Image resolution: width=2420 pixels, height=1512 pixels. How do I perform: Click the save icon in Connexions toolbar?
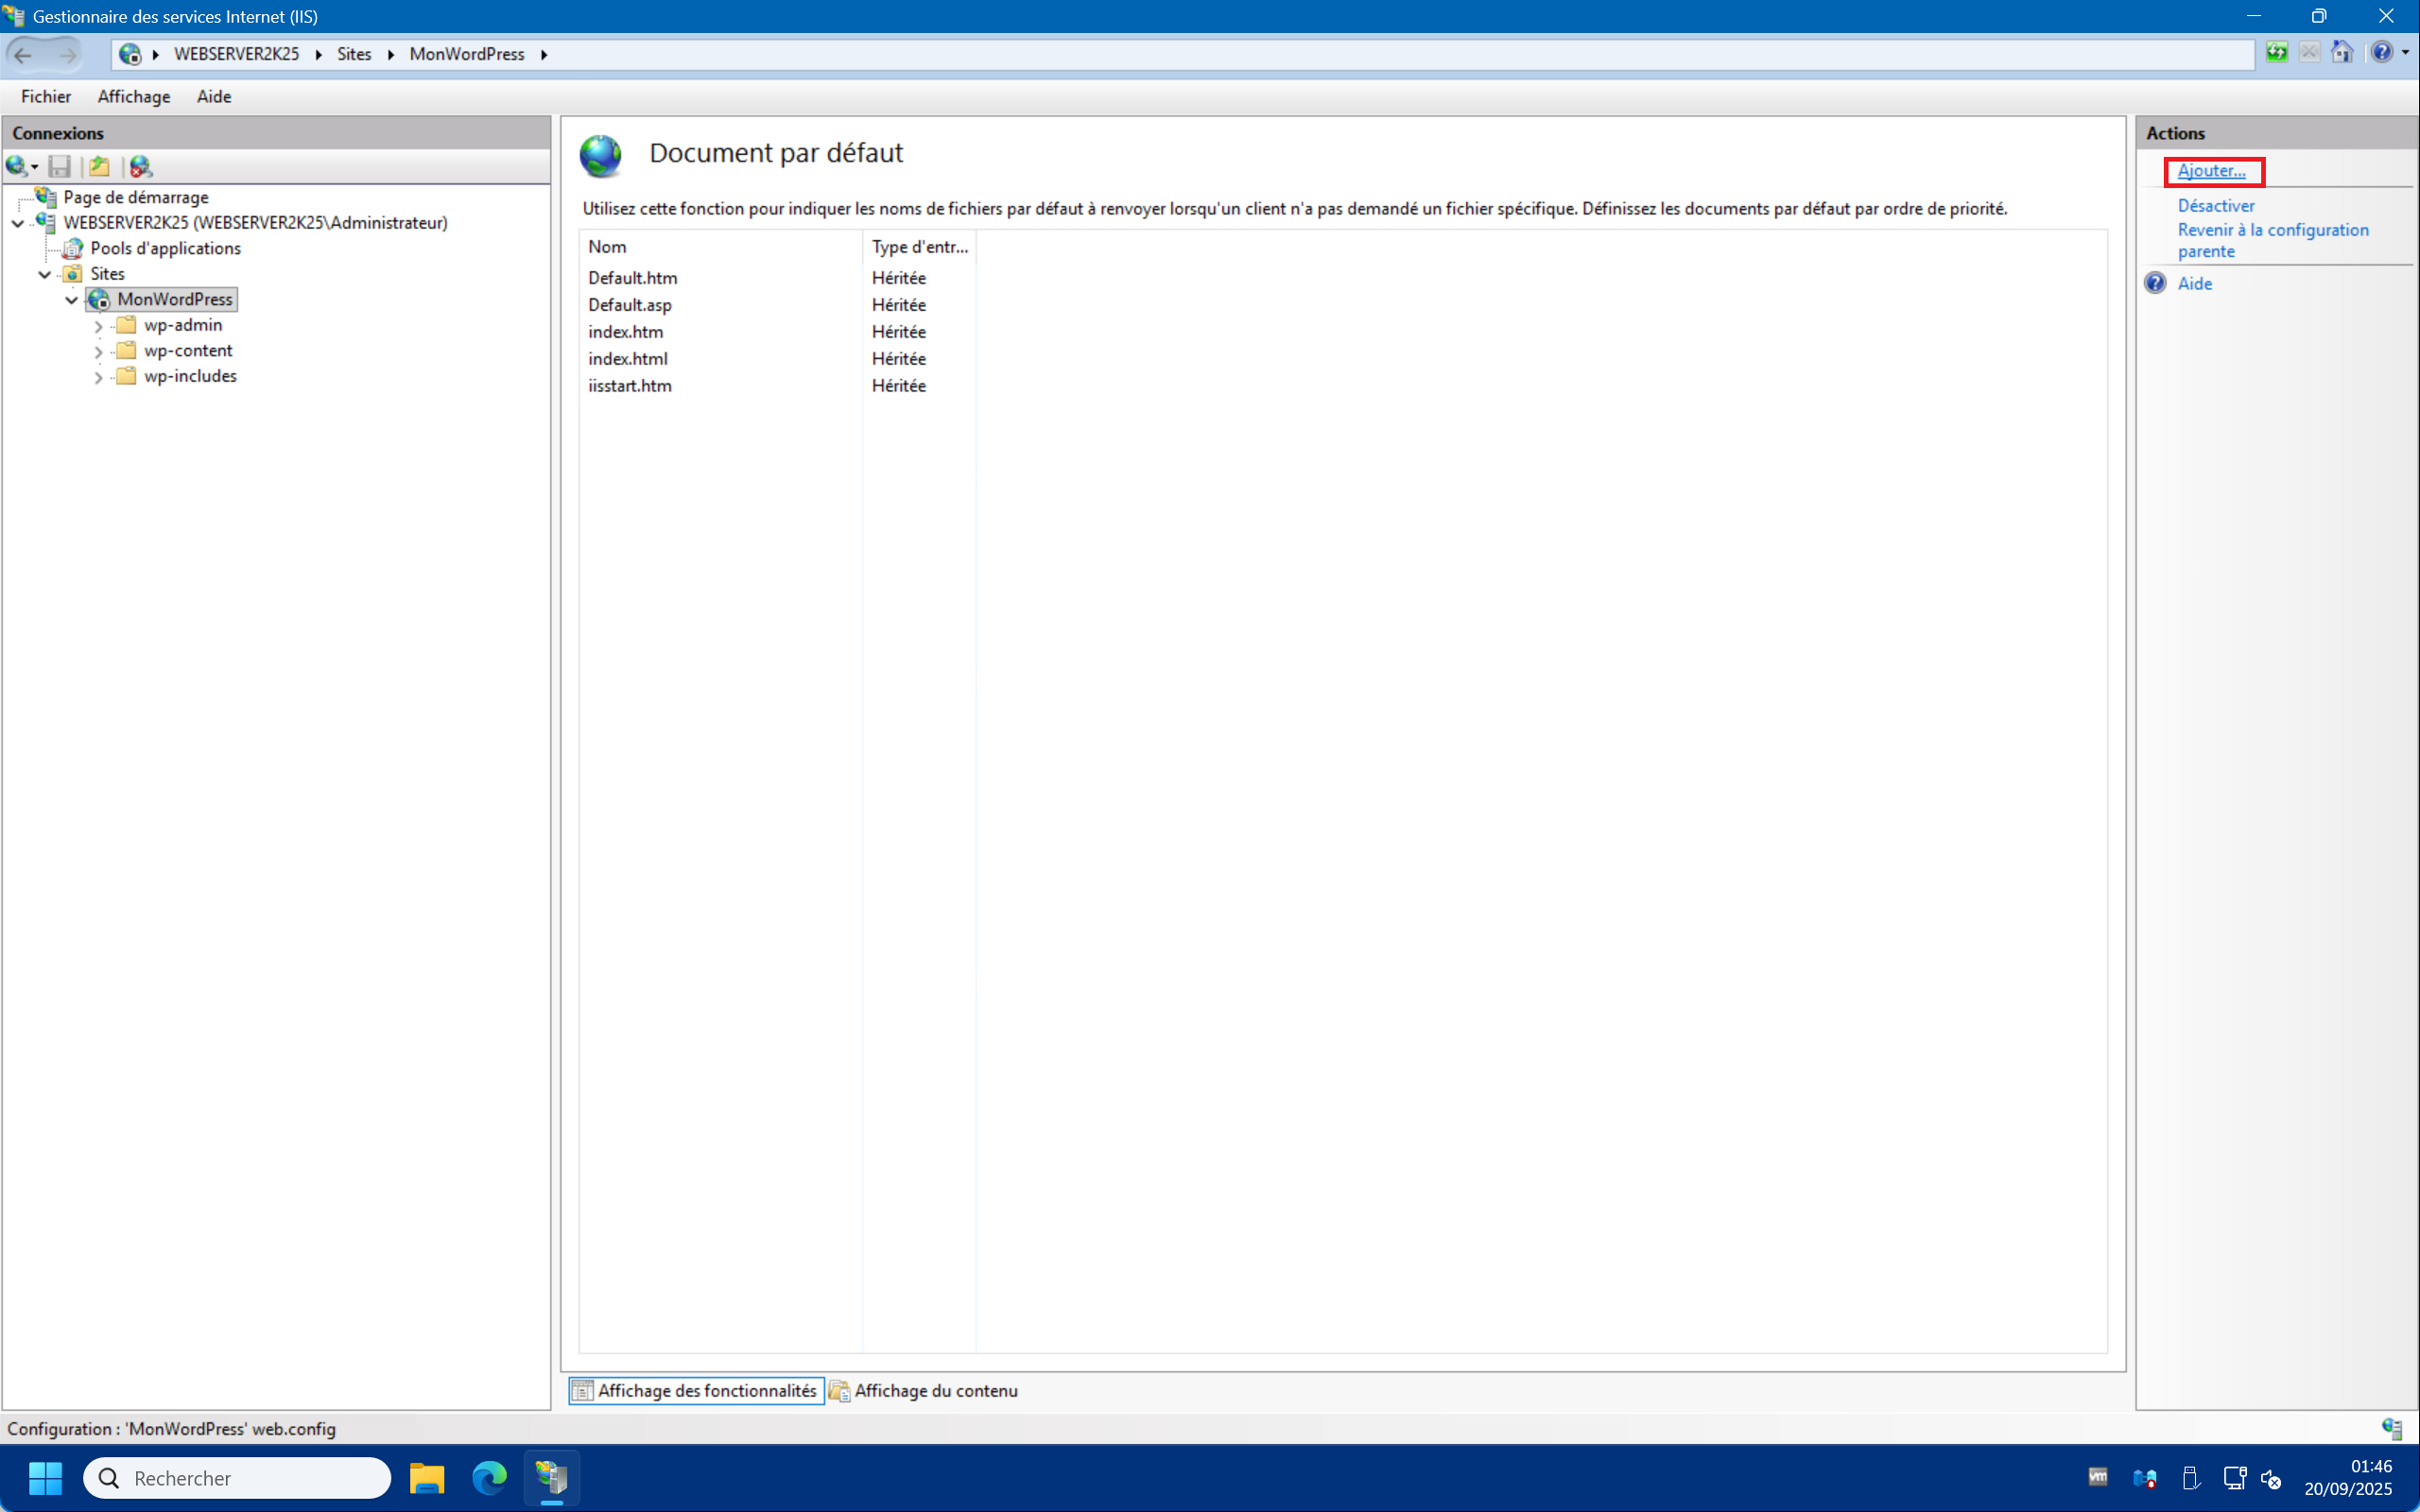click(60, 166)
